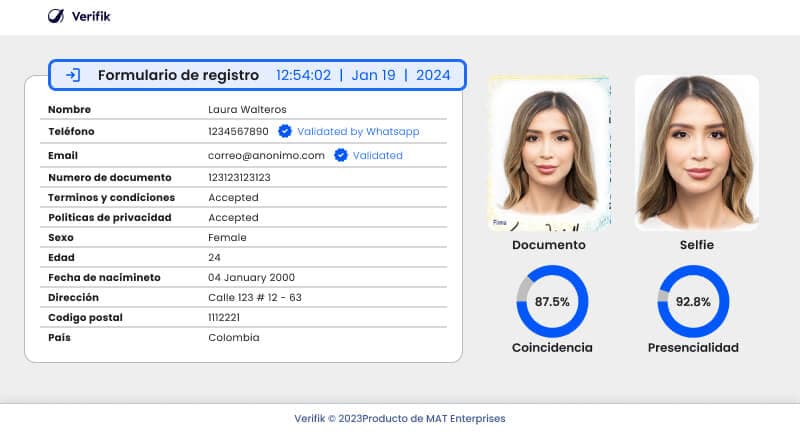The height and width of the screenshot is (432, 800).
Task: Select the name Laura Walteros
Action: pyautogui.click(x=247, y=109)
